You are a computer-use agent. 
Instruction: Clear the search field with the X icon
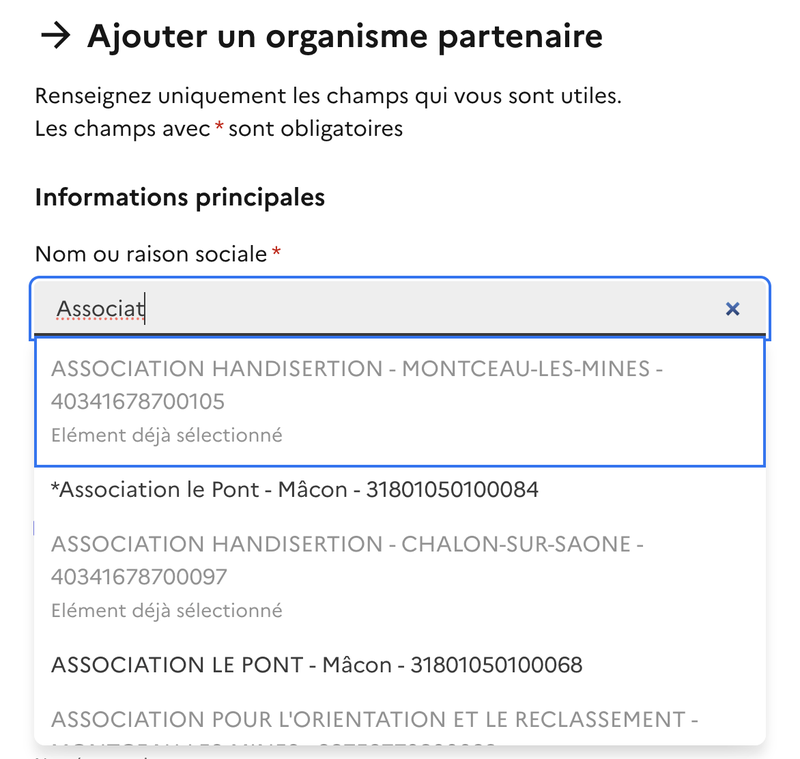click(732, 309)
